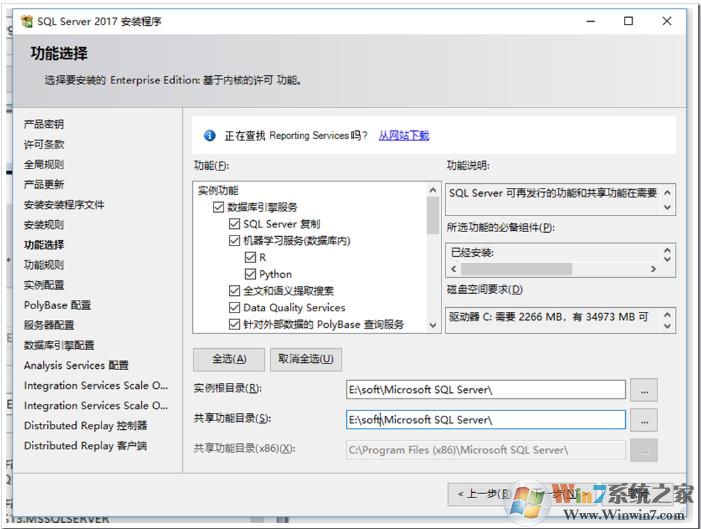Toggle 机器学习服务(数据库内) checkbox
The image size is (701, 529).
coord(234,241)
